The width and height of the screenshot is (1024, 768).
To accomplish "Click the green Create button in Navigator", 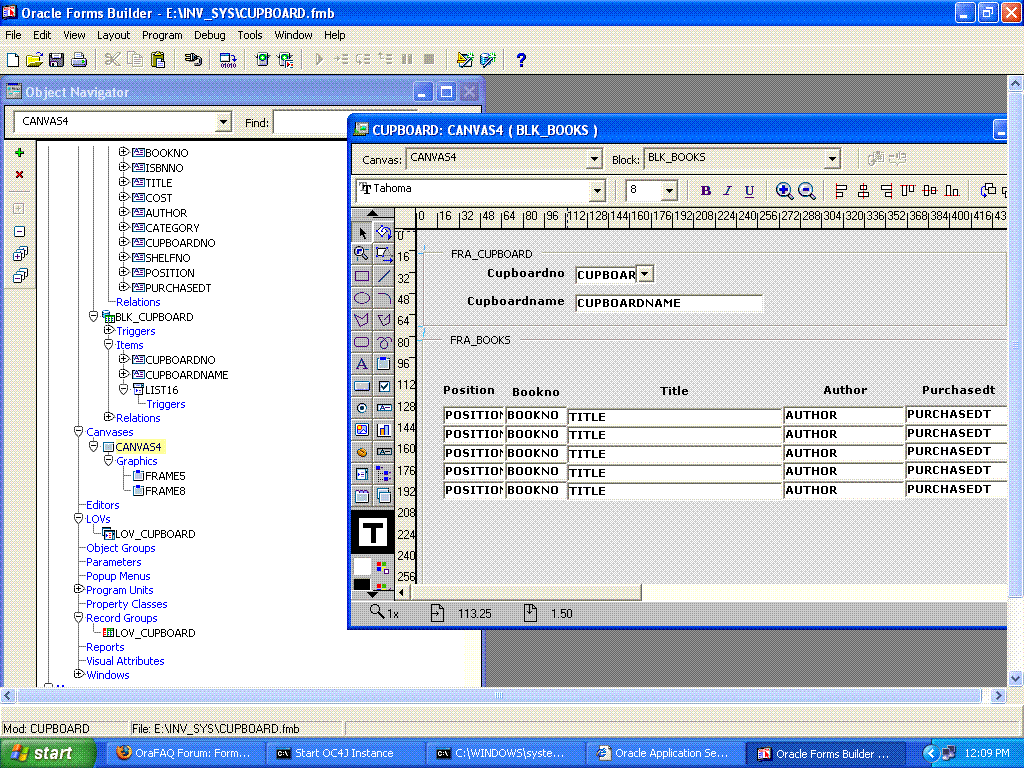I will pyautogui.click(x=19, y=153).
